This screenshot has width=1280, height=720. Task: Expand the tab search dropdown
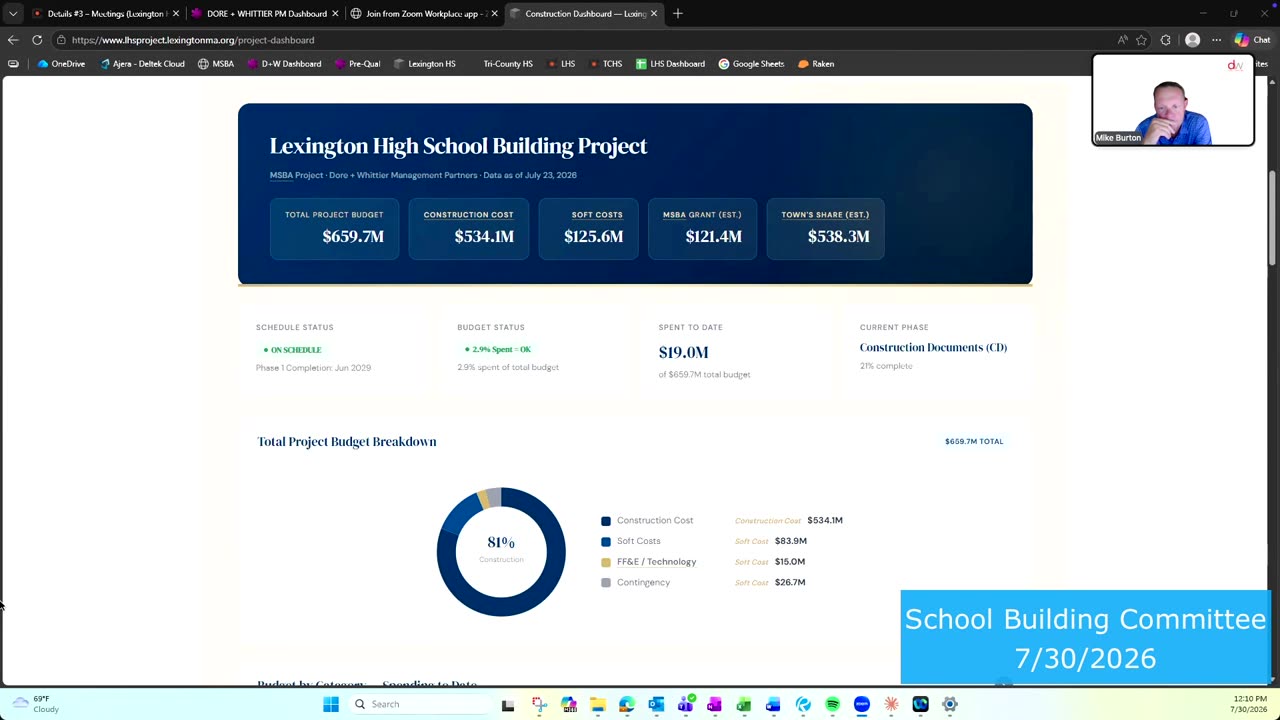pyautogui.click(x=13, y=14)
